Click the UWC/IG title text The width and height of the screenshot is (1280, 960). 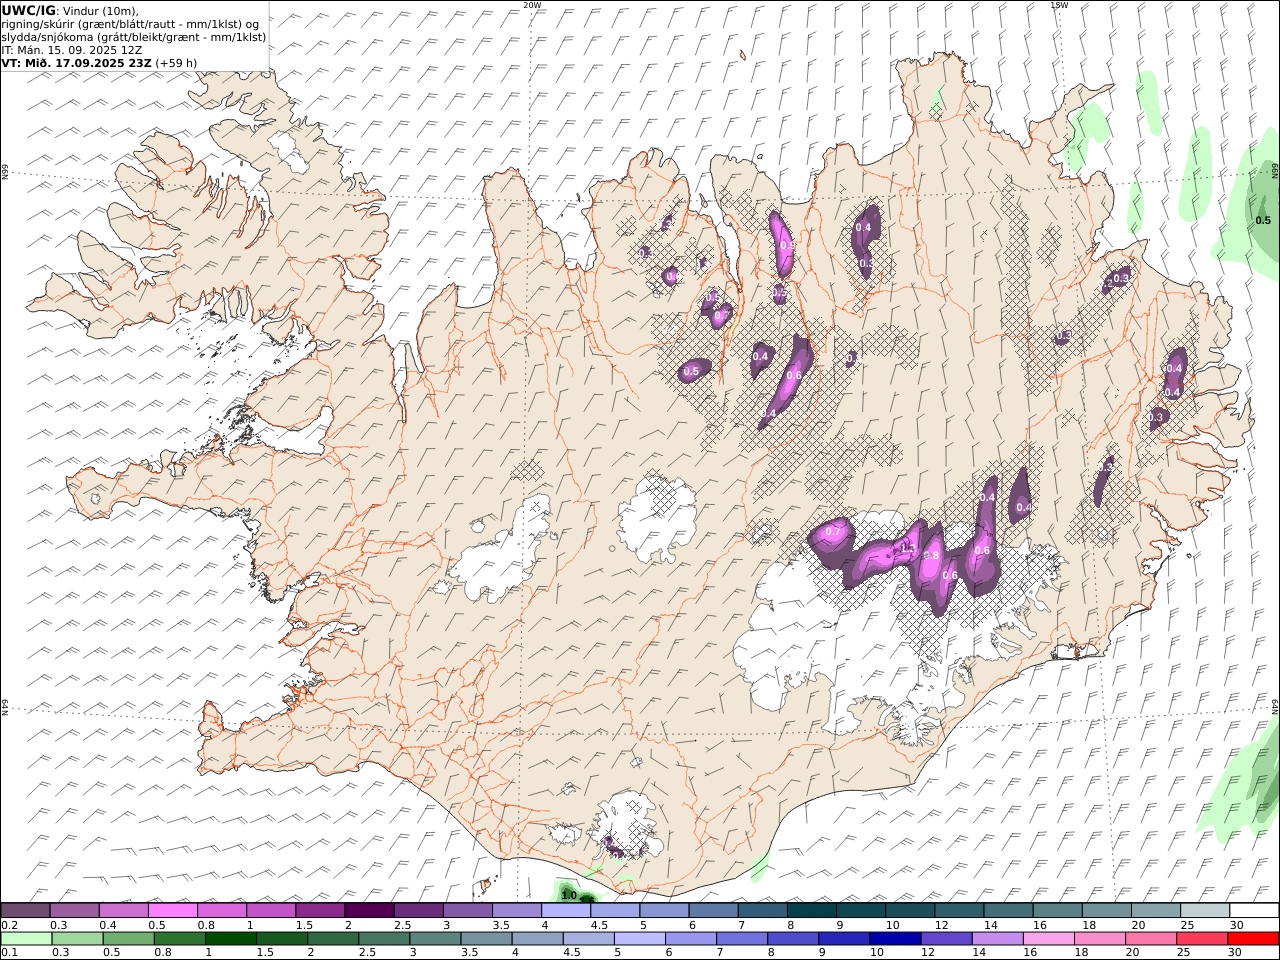tap(29, 11)
